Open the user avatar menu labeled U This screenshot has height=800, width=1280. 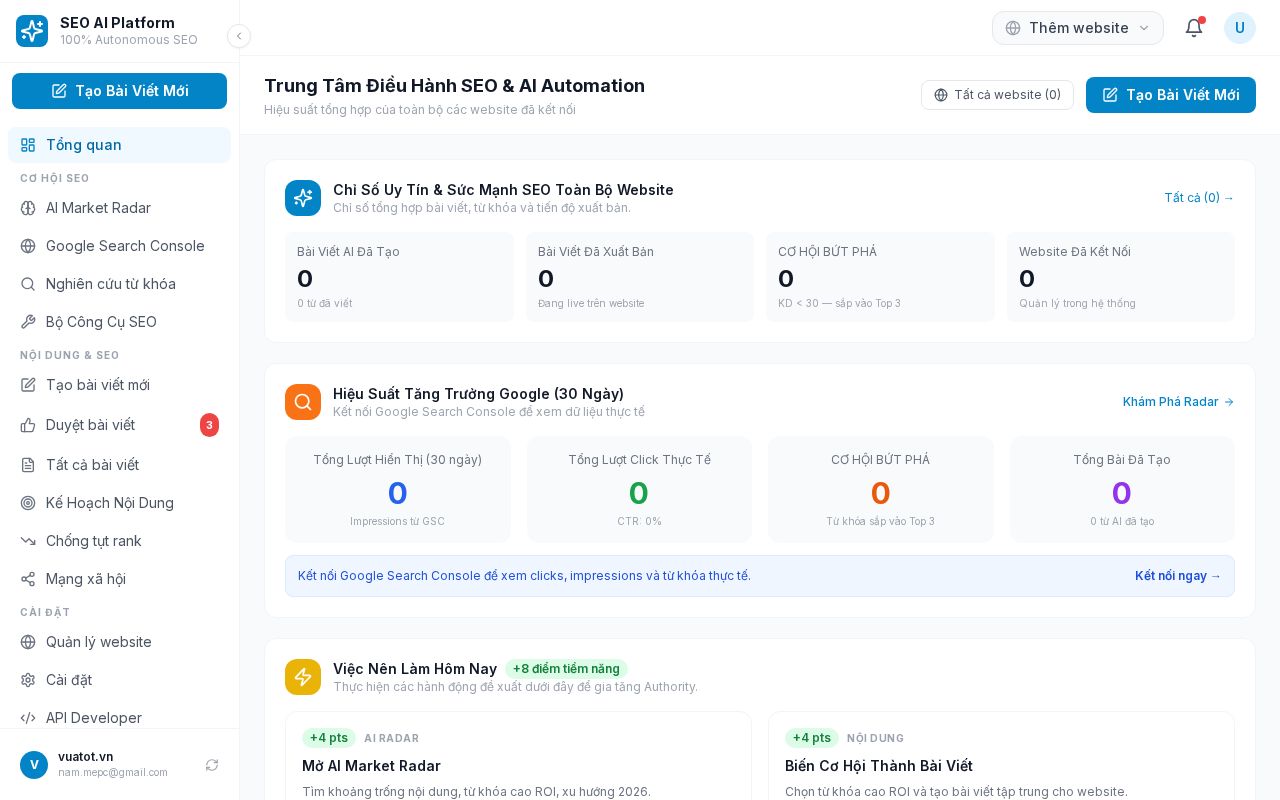click(1240, 28)
